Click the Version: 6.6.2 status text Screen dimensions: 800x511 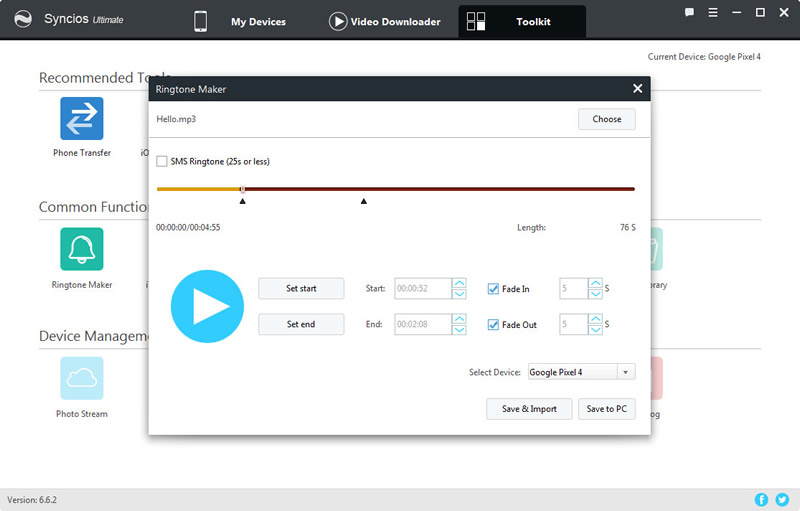pos(32,500)
